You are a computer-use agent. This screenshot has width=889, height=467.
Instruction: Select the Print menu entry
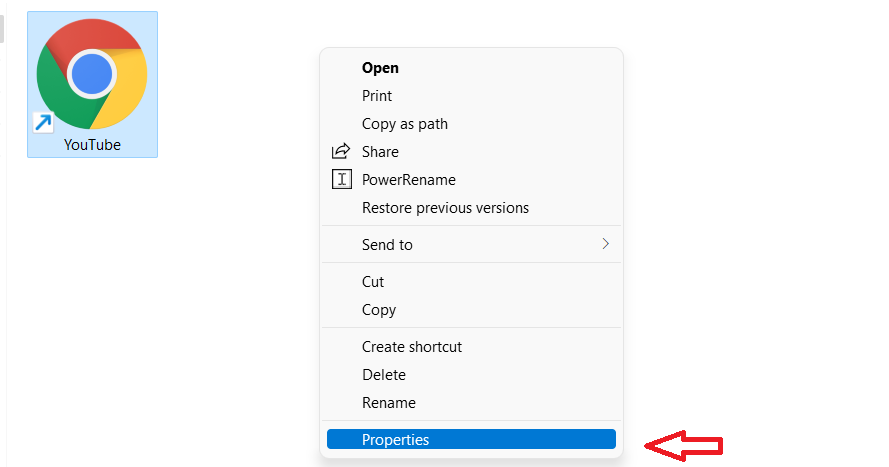(x=377, y=96)
